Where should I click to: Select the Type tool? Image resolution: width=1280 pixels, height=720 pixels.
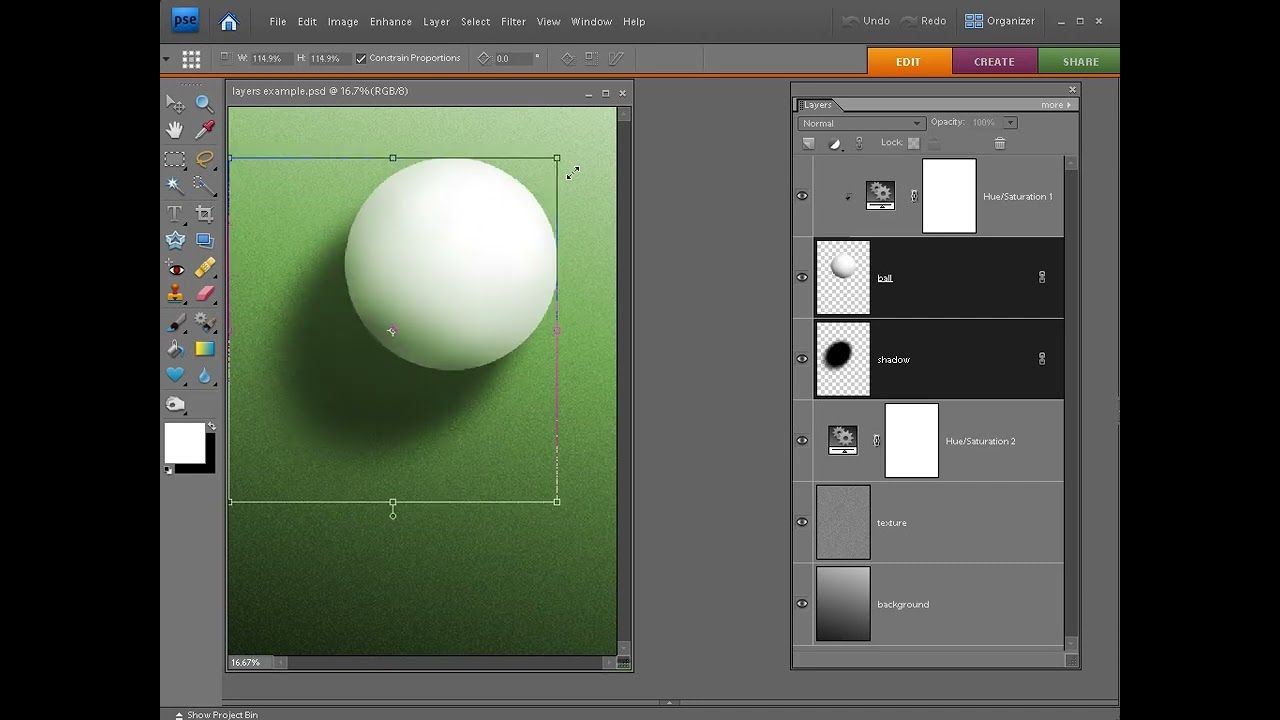click(175, 214)
